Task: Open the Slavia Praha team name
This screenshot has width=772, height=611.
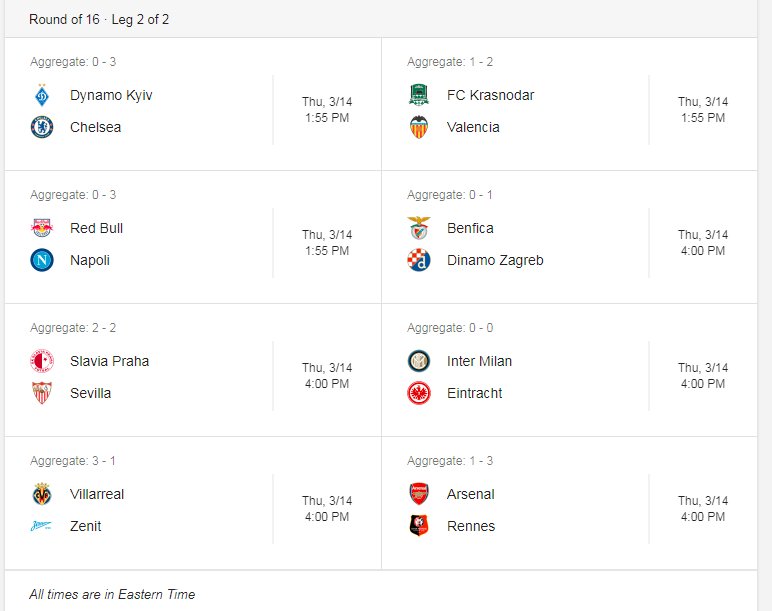Action: point(109,361)
